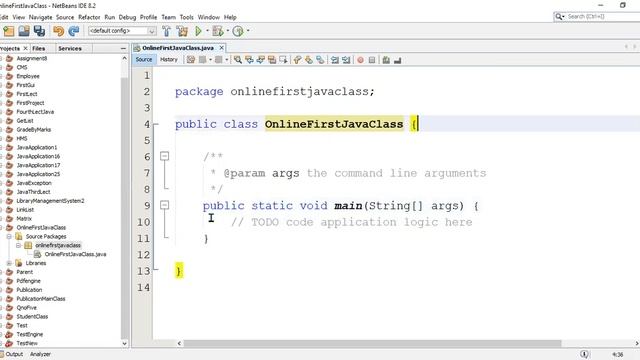Collapse the onlinefirstjavaclass package node
The width and height of the screenshot is (640, 360).
18,245
